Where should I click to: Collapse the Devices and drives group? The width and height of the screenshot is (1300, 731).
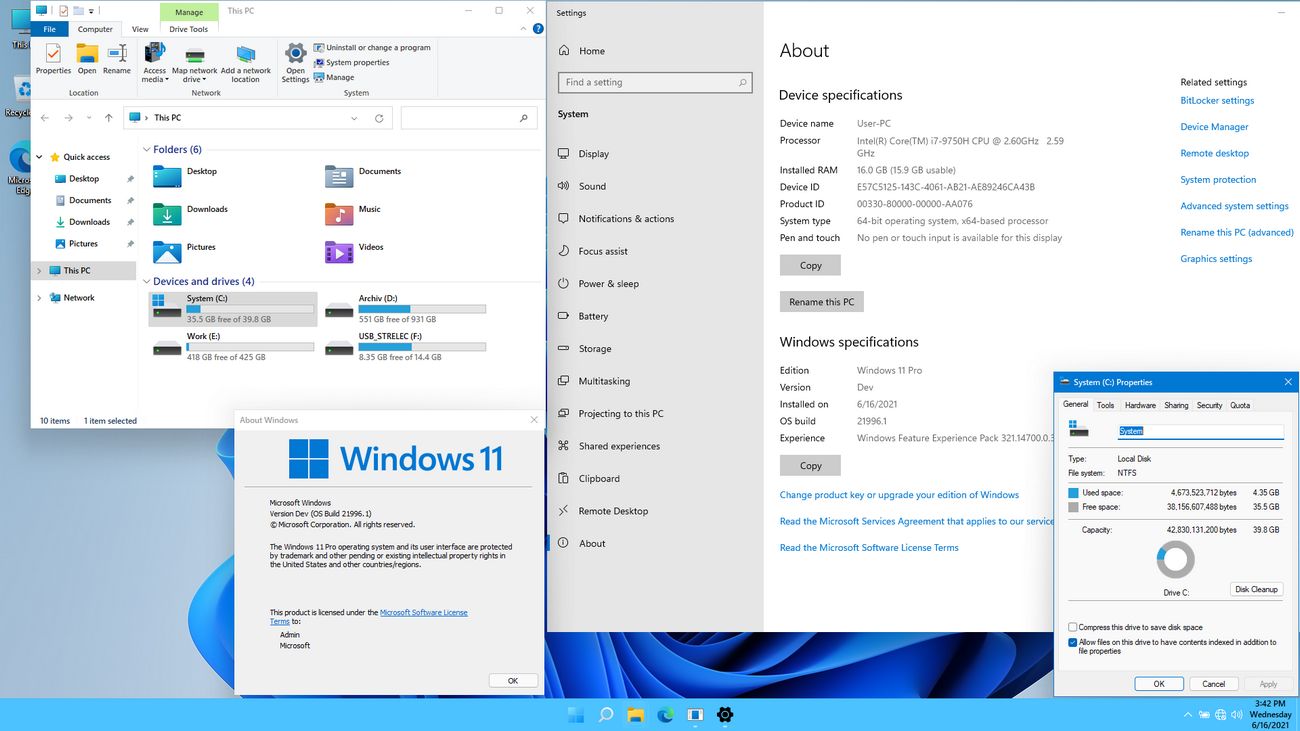147,282
